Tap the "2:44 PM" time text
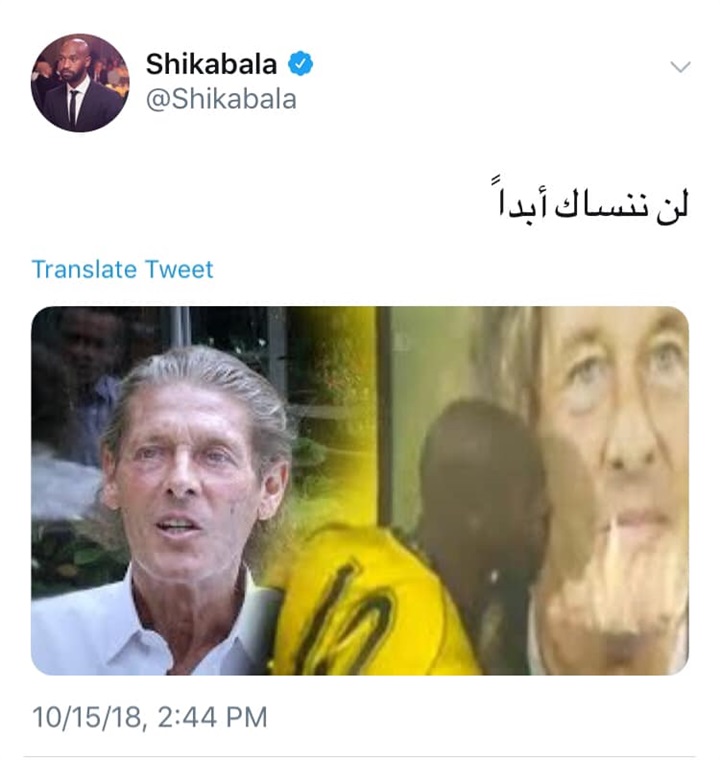The width and height of the screenshot is (720, 760). 212,717
